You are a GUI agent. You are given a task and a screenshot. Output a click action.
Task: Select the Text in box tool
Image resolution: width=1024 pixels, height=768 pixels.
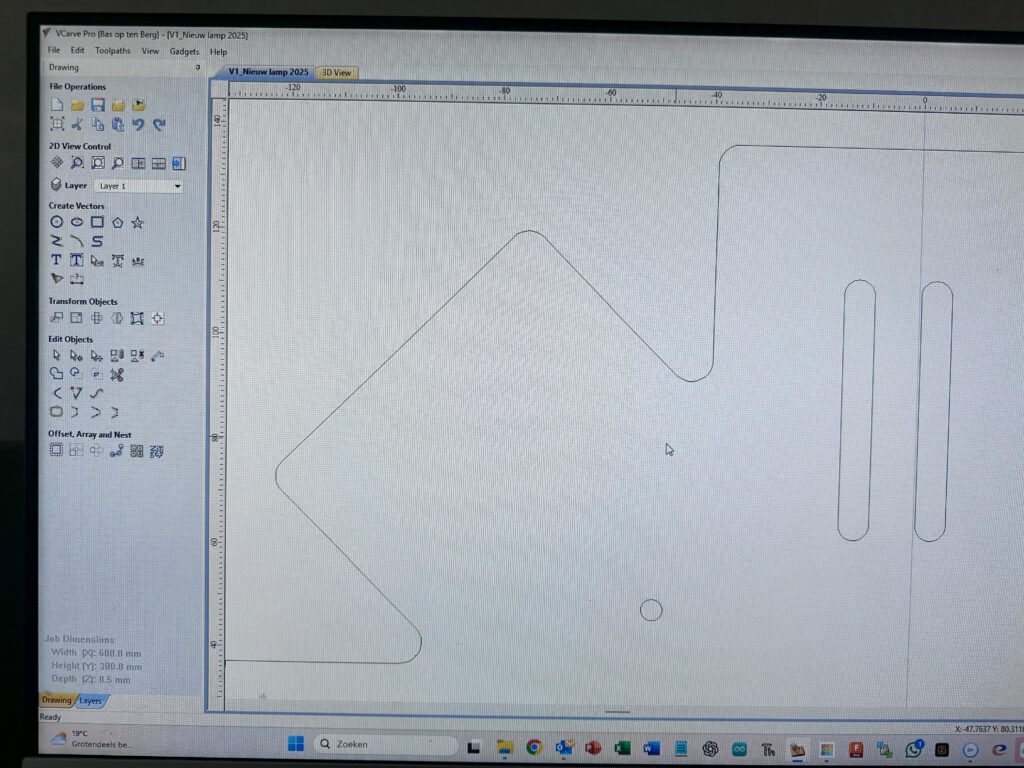click(x=77, y=261)
